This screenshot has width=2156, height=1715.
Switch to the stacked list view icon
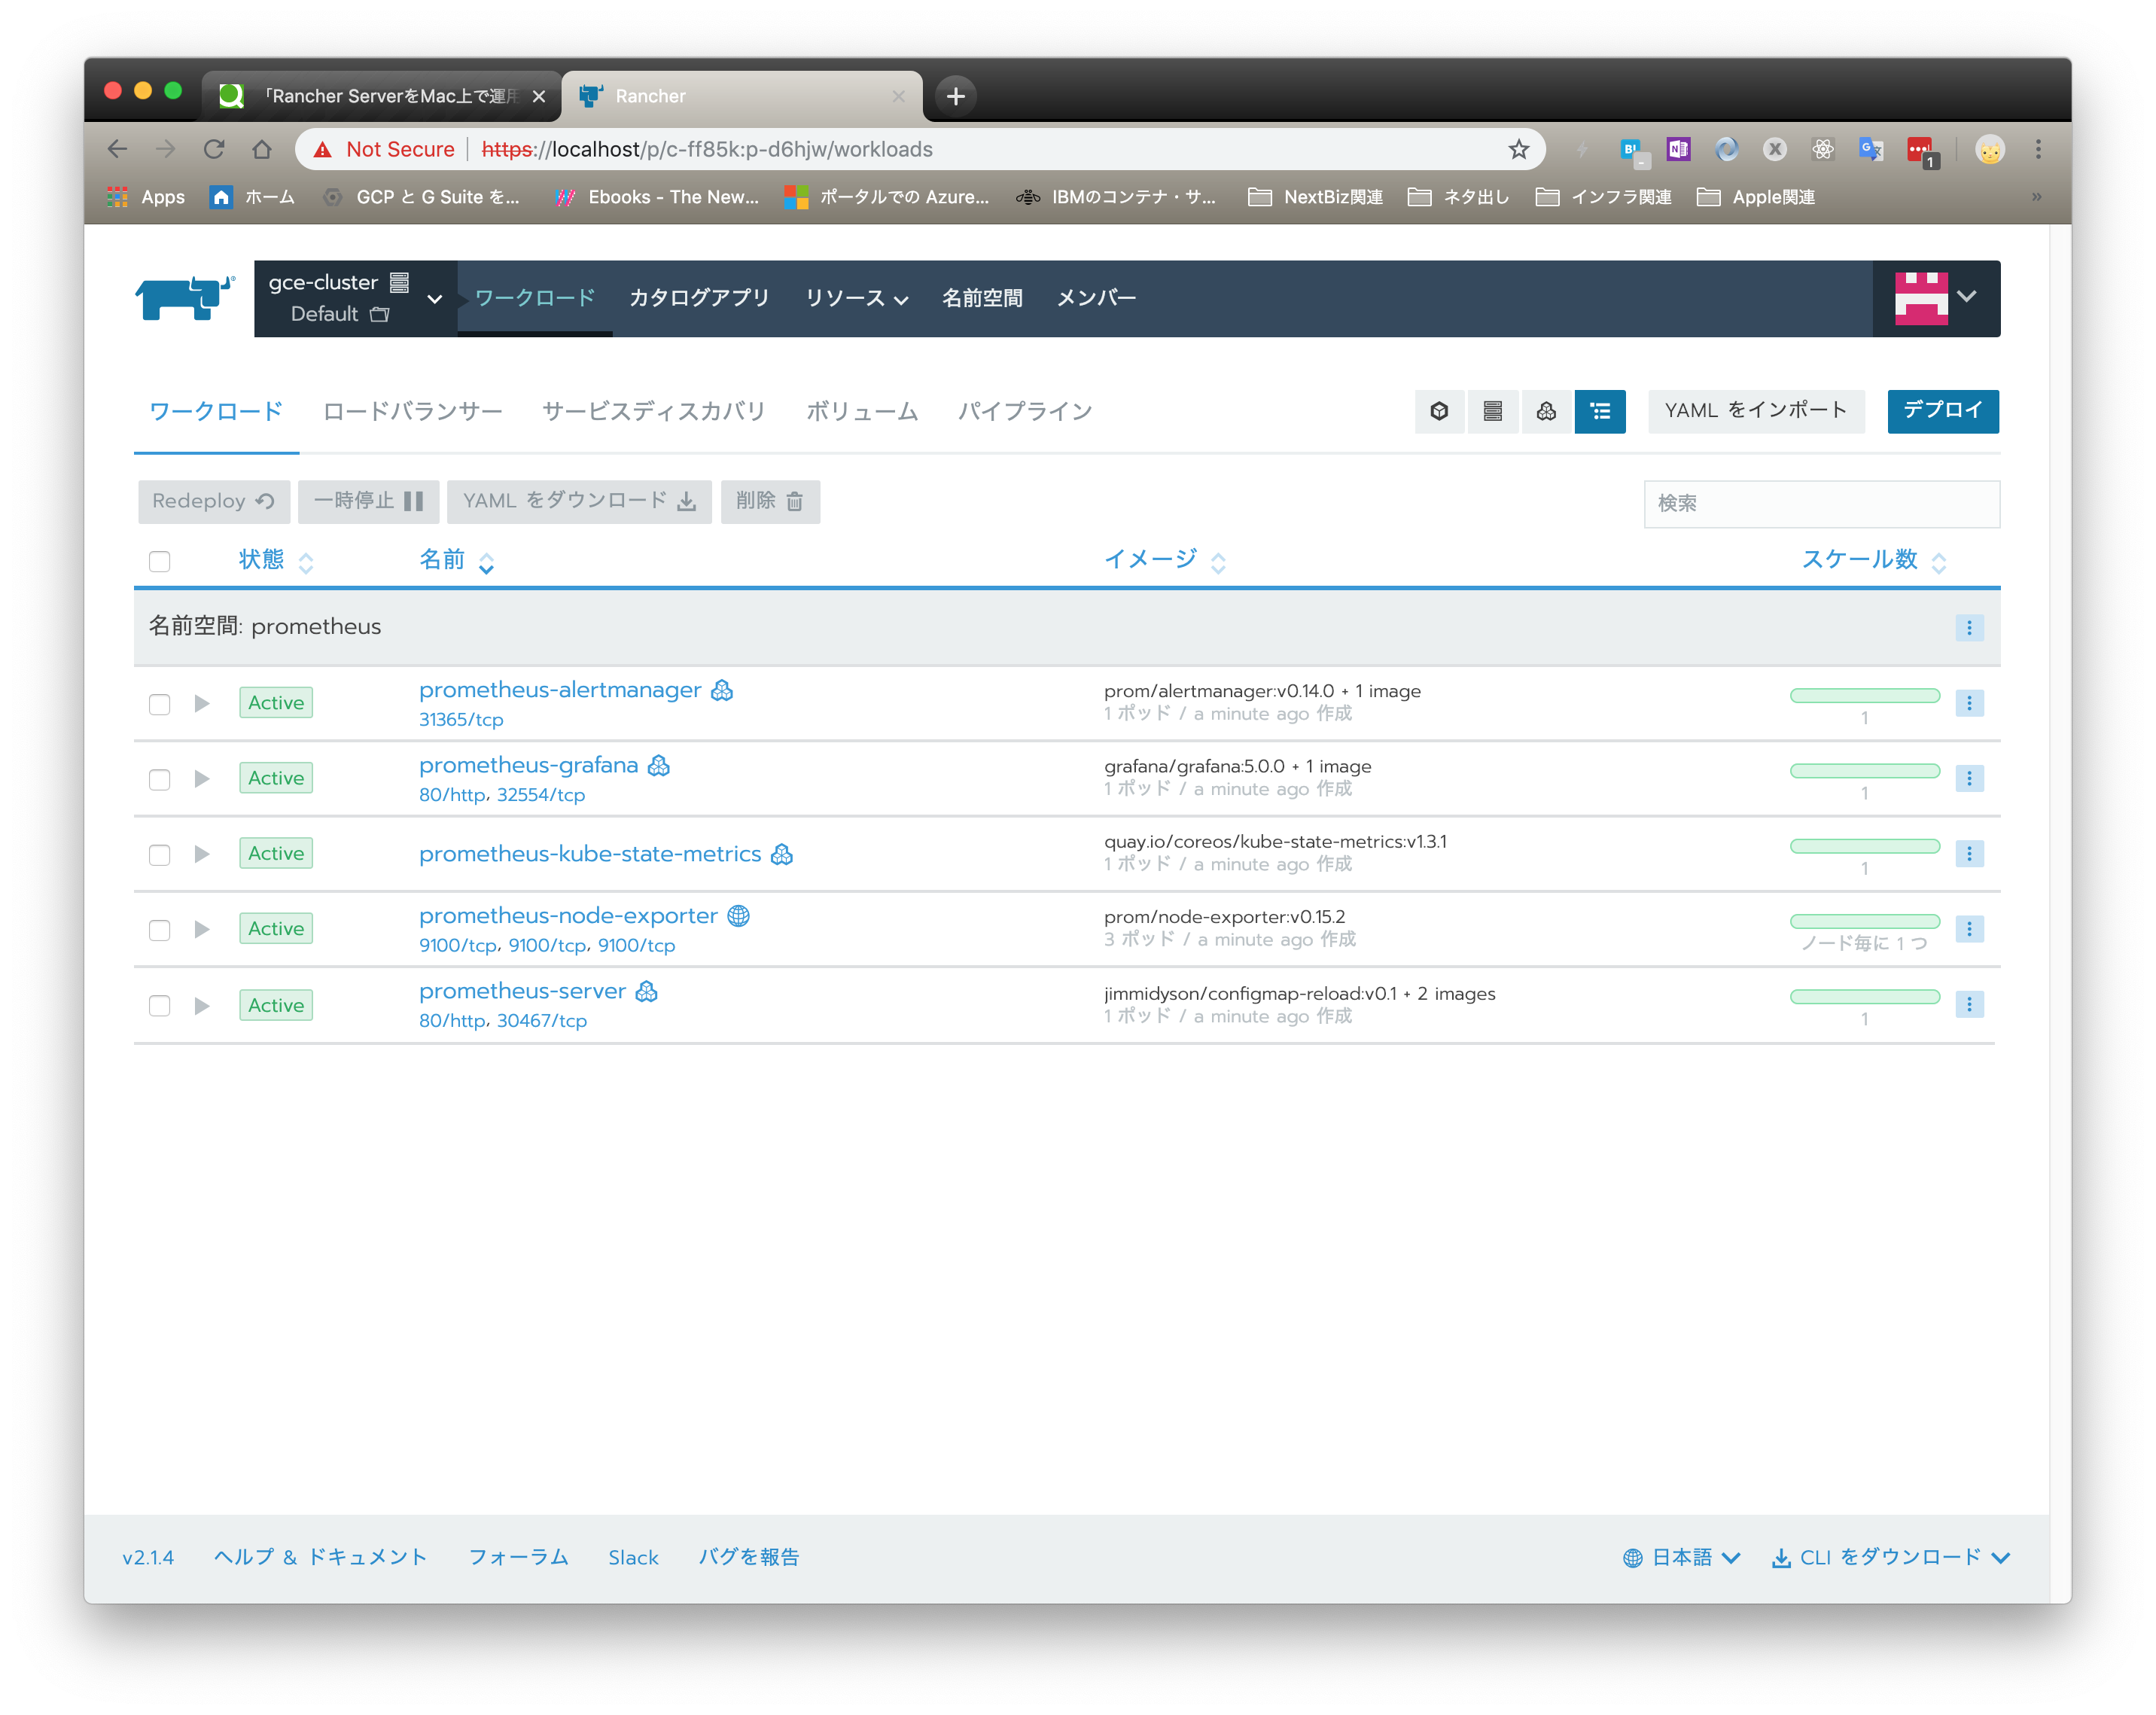pos(1493,411)
